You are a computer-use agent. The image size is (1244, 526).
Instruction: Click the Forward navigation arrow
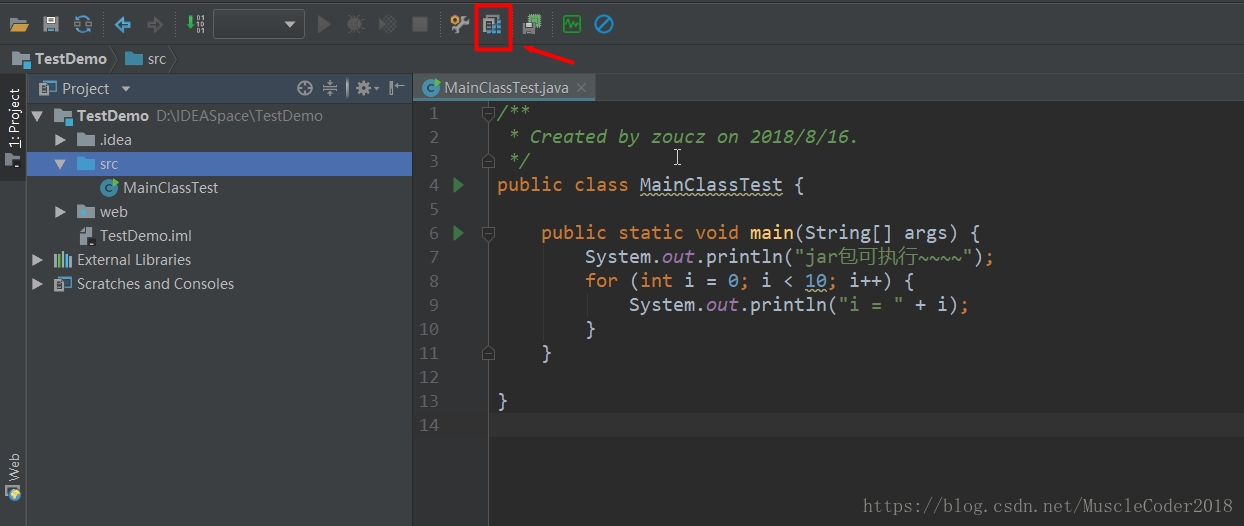155,24
